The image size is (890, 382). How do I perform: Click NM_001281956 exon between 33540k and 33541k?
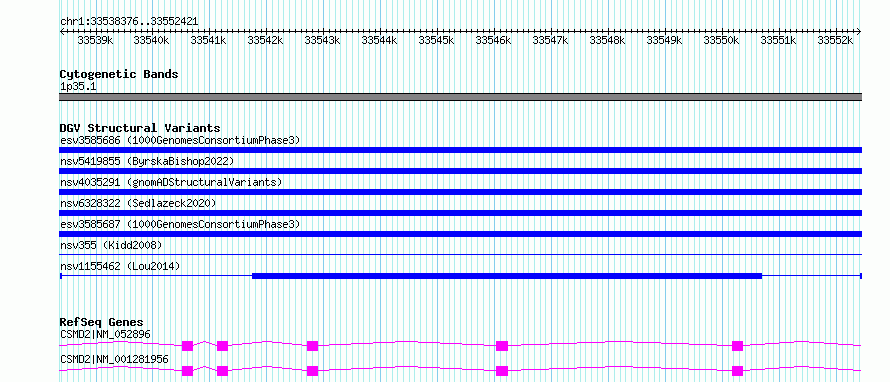(188, 371)
